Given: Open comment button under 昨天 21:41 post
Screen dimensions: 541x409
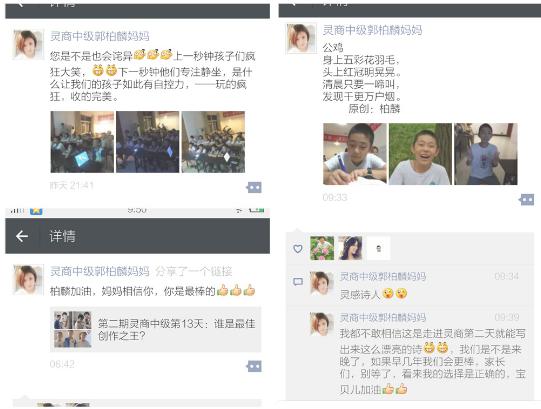Looking at the screenshot, I should click(254, 187).
